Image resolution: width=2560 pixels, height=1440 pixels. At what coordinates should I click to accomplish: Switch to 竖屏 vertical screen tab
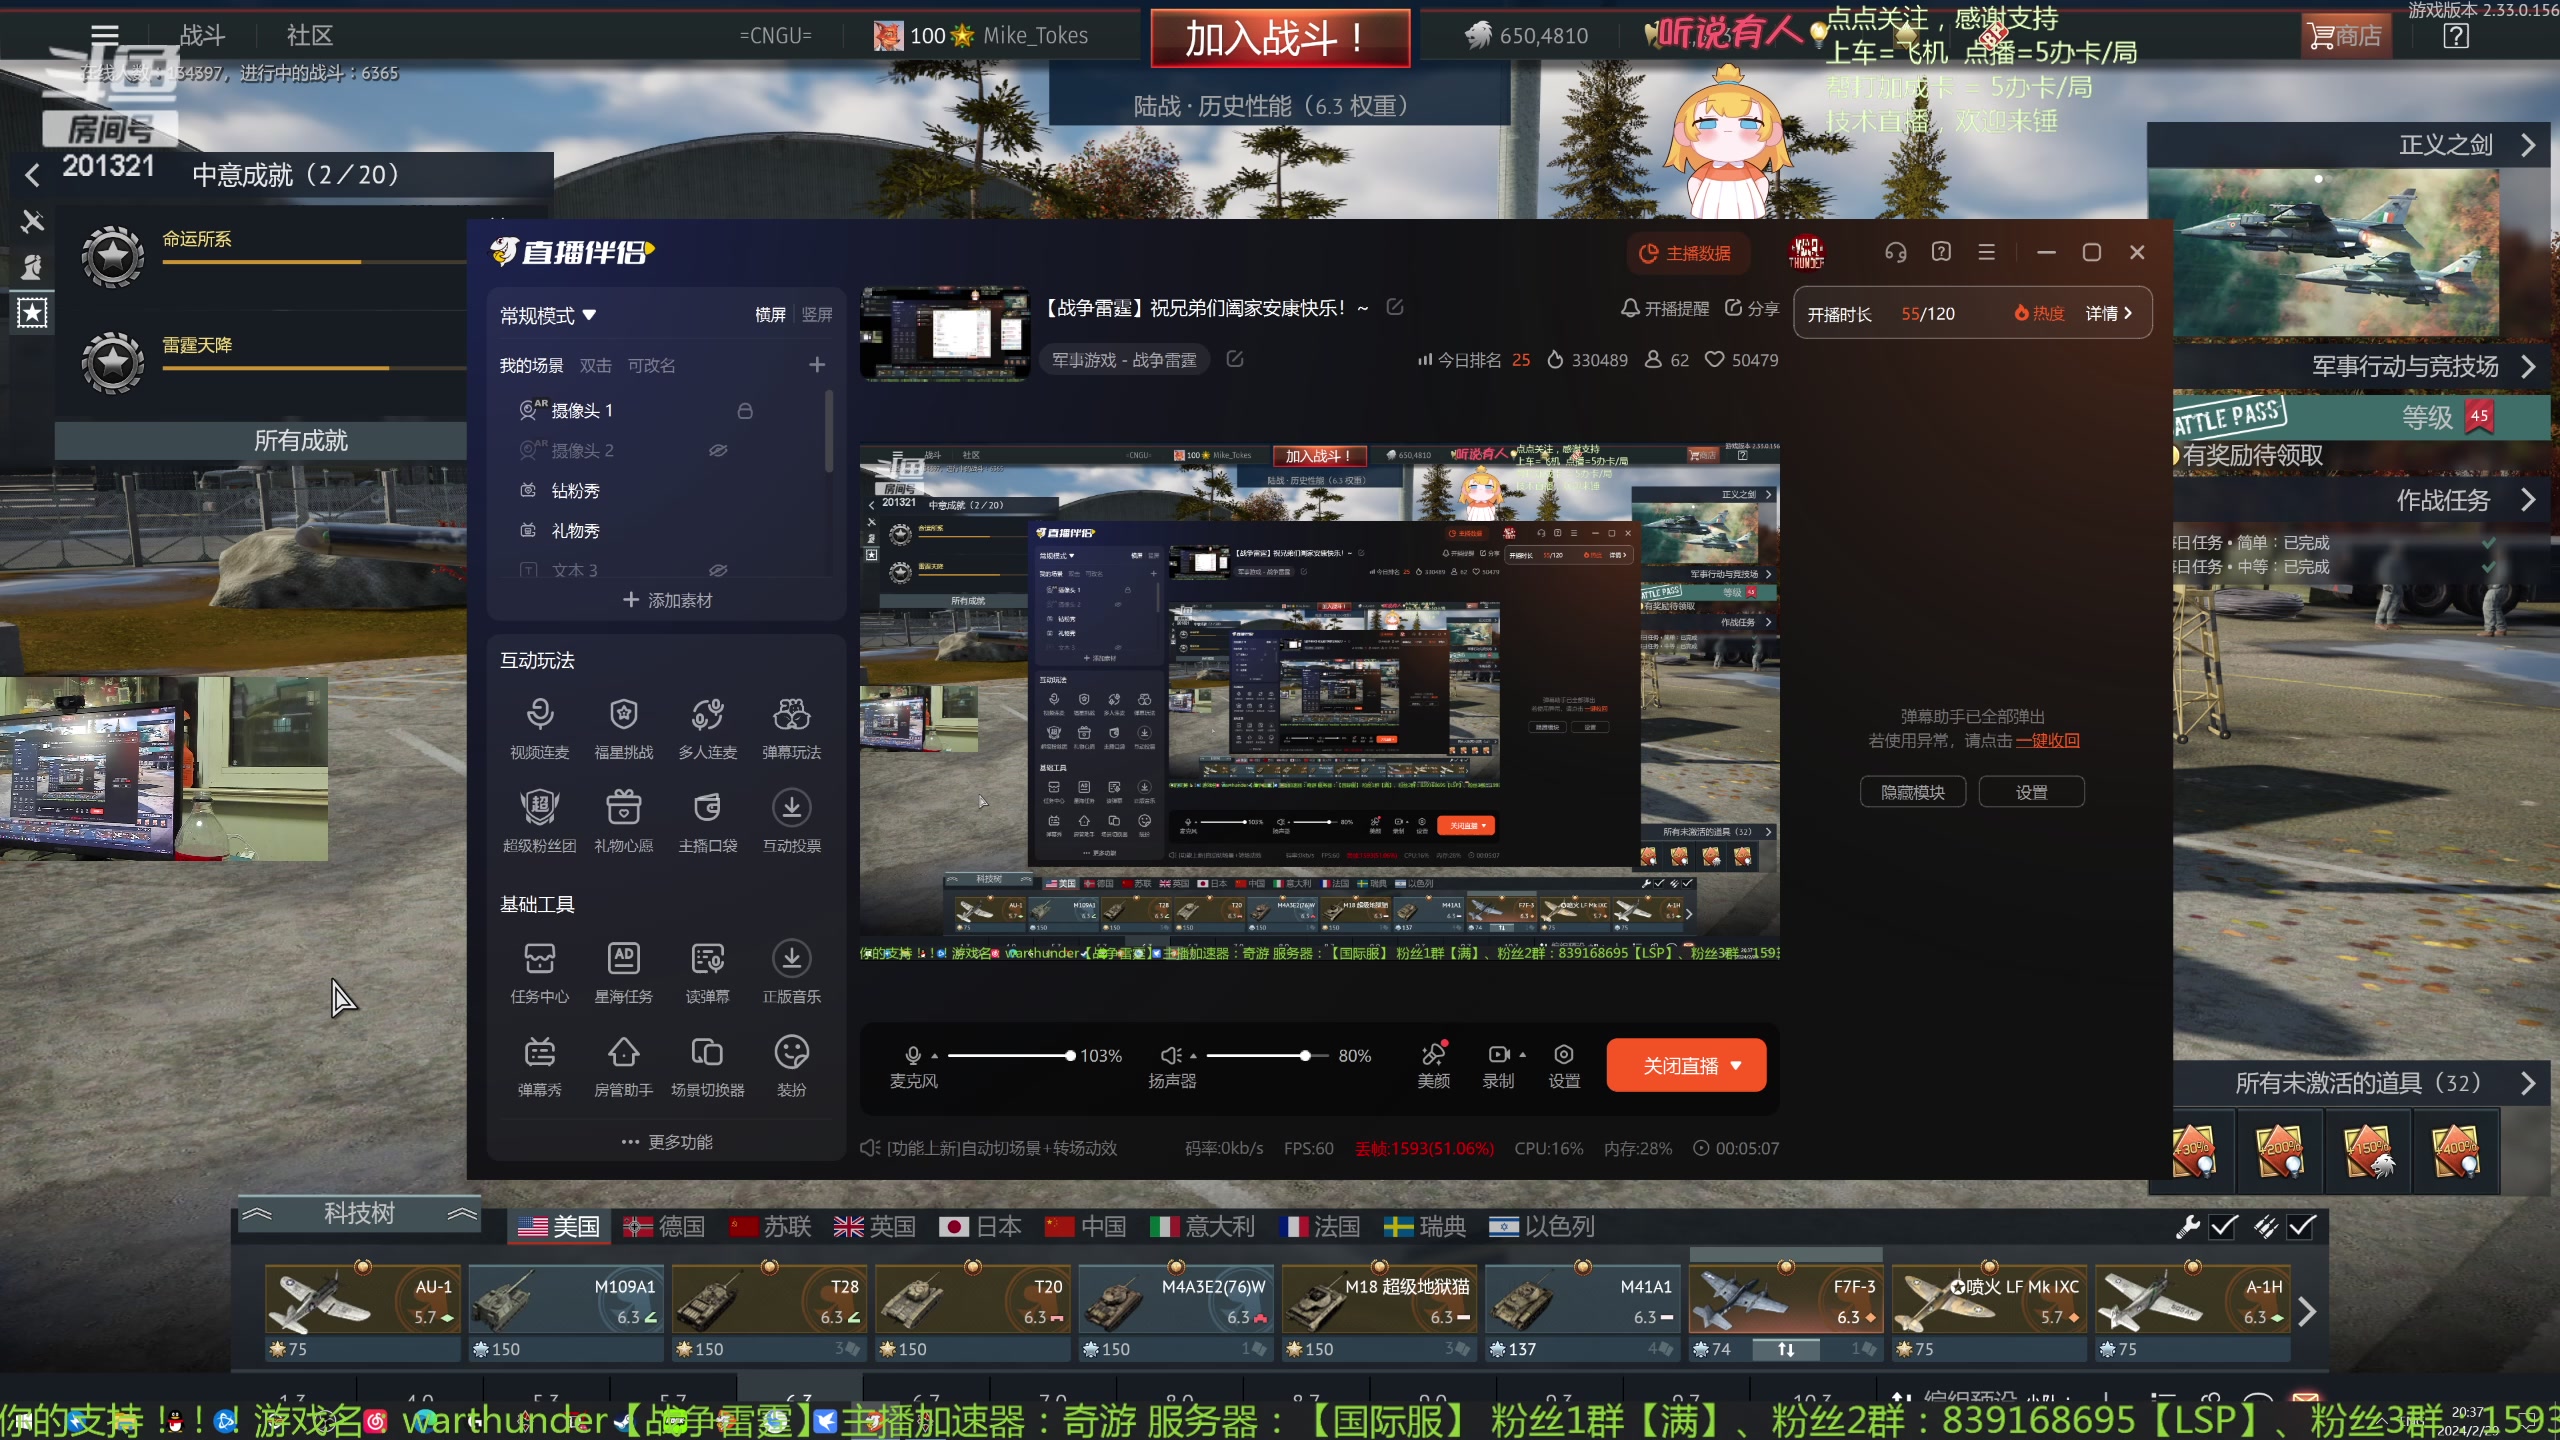pos(816,315)
